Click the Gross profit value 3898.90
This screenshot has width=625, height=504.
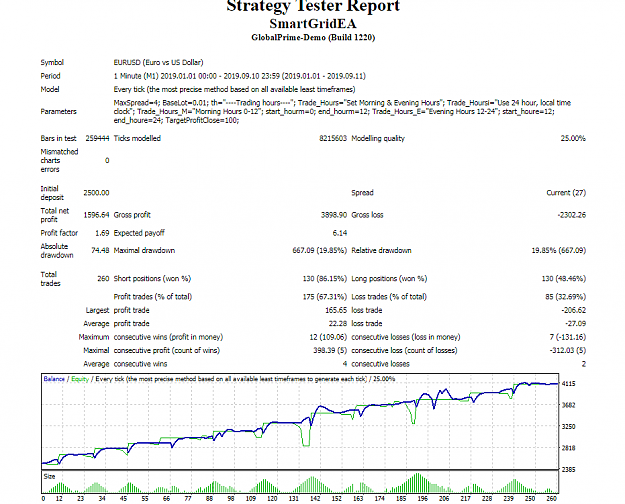334,215
